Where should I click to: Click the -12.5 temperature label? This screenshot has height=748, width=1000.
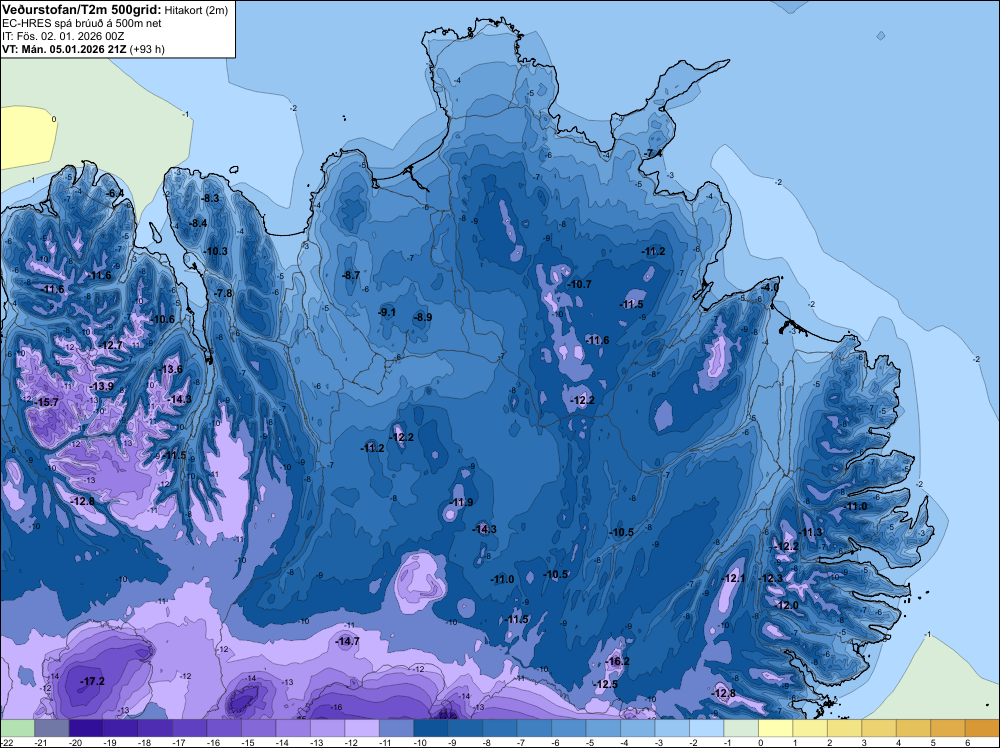[605, 684]
